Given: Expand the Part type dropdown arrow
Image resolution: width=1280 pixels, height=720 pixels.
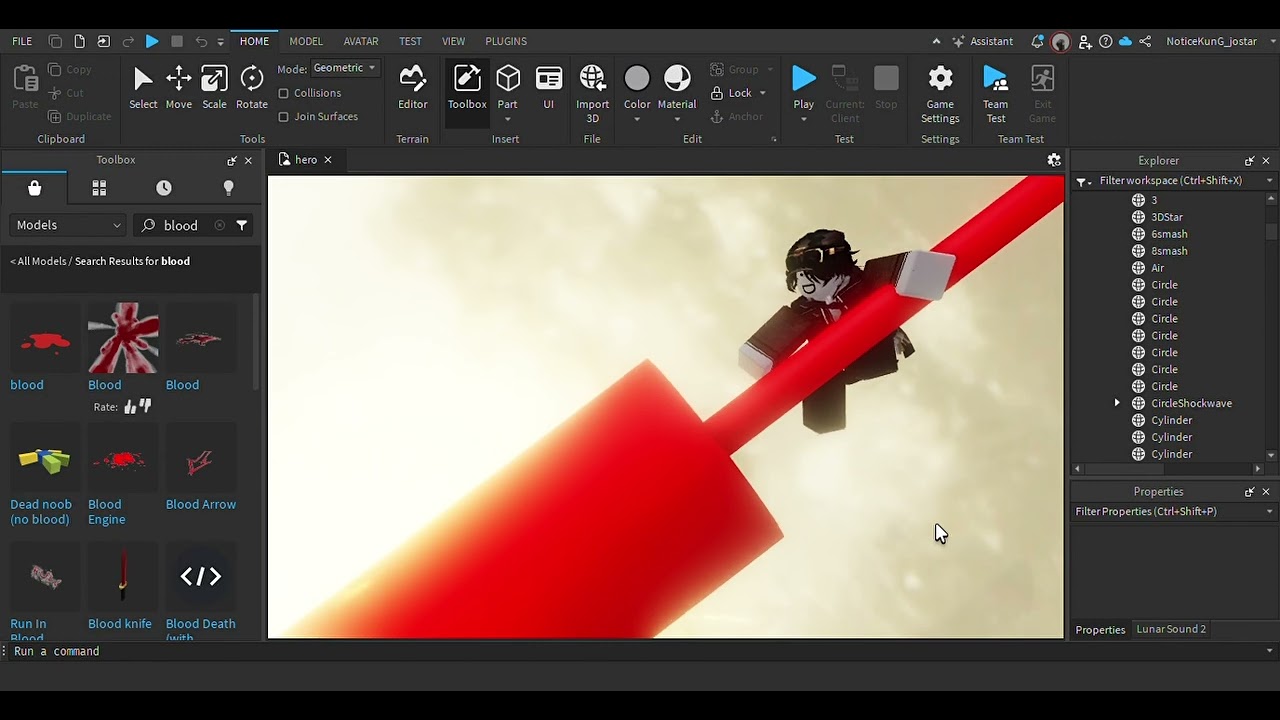Looking at the screenshot, I should 508,119.
